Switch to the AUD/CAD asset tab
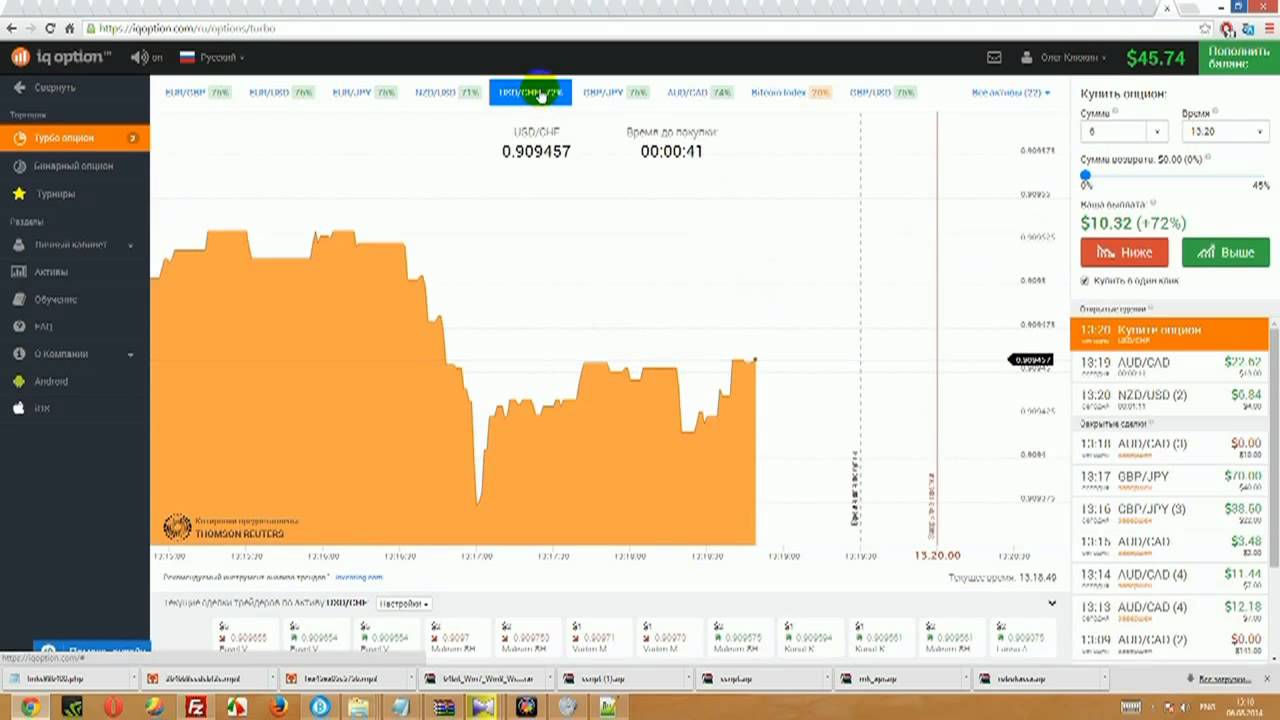 tap(699, 92)
